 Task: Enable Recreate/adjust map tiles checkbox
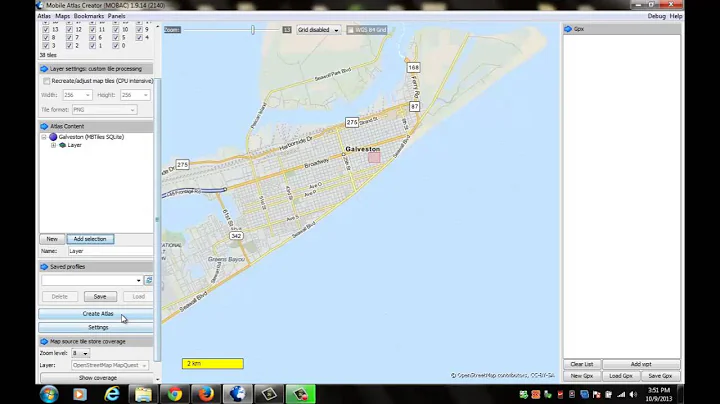46,81
